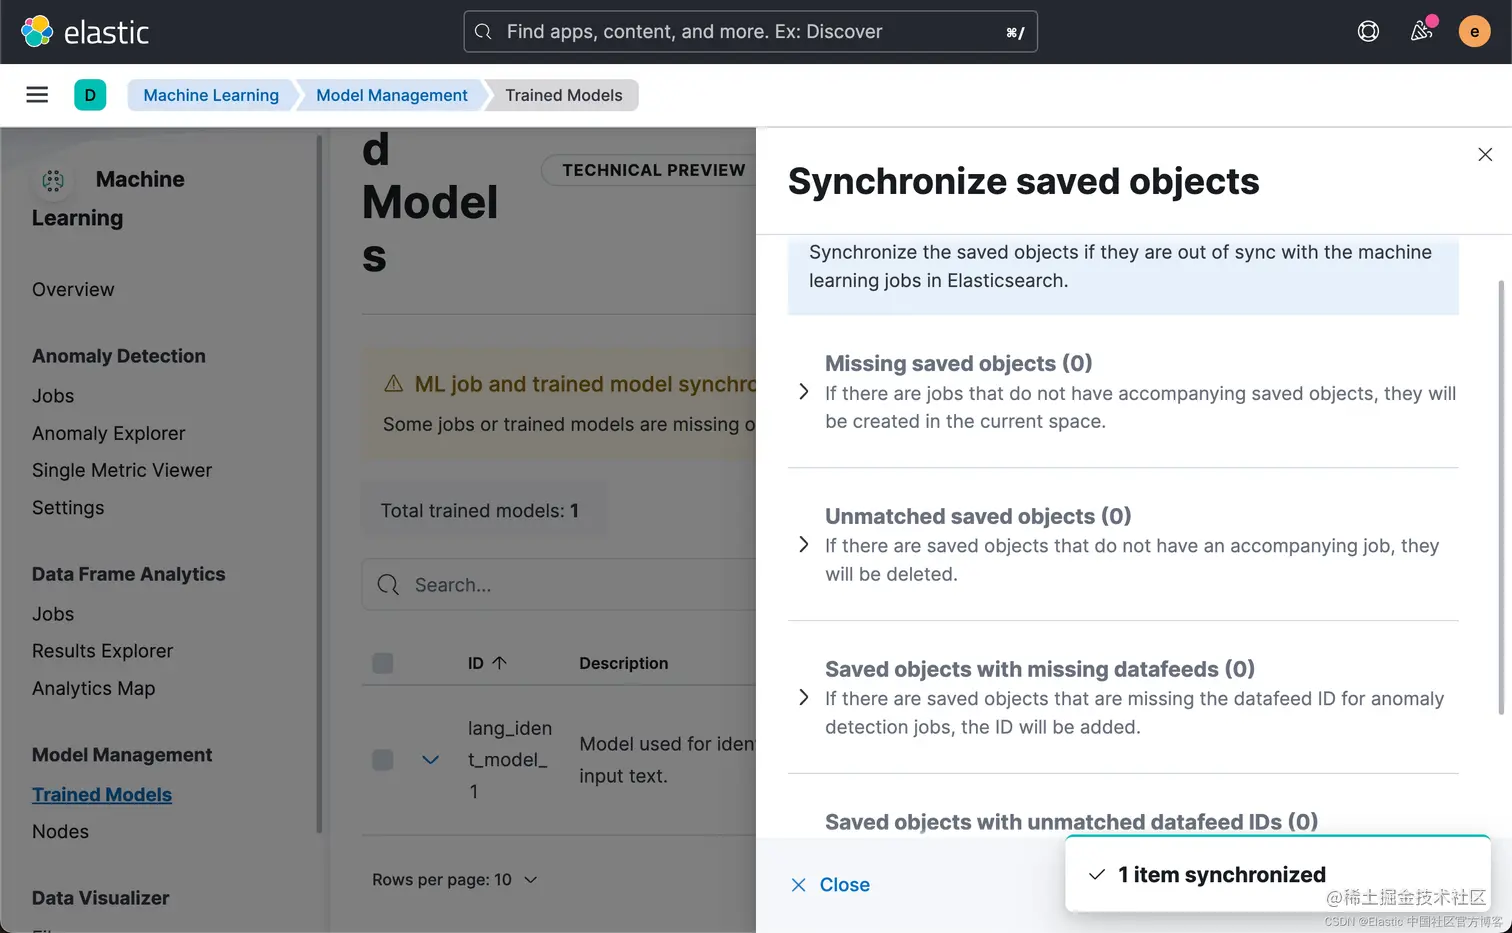Image resolution: width=1512 pixels, height=933 pixels.
Task: Click the Close button in flyout
Action: click(x=831, y=885)
